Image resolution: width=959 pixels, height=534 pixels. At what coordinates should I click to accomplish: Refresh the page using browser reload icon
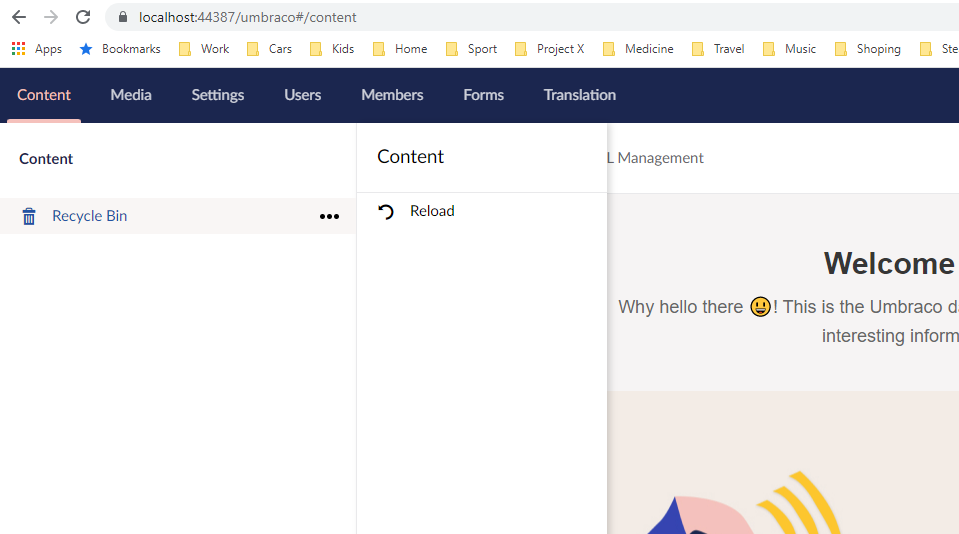83,17
